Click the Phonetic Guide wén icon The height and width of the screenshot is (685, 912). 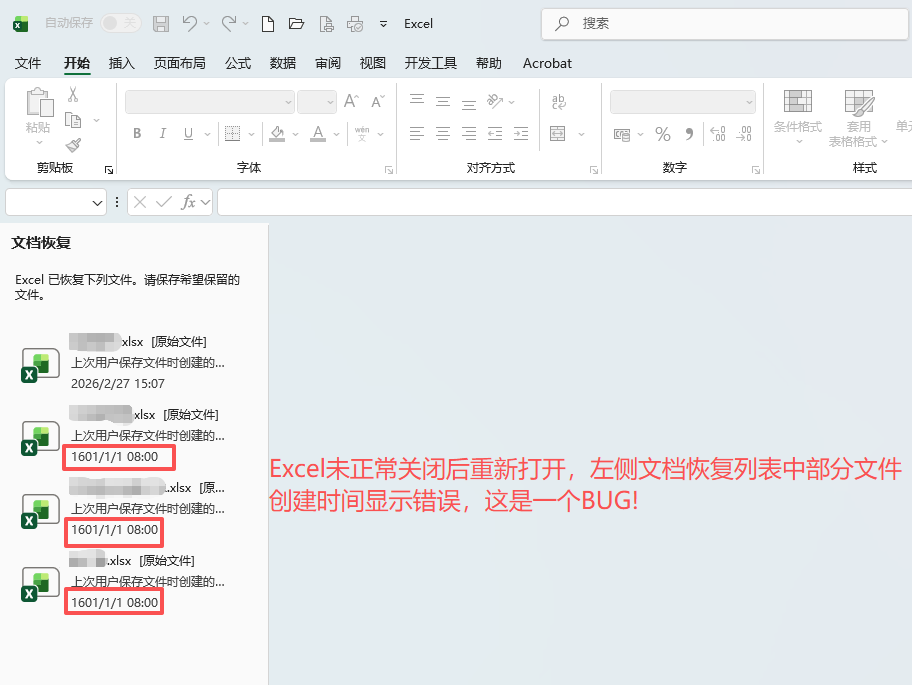362,134
